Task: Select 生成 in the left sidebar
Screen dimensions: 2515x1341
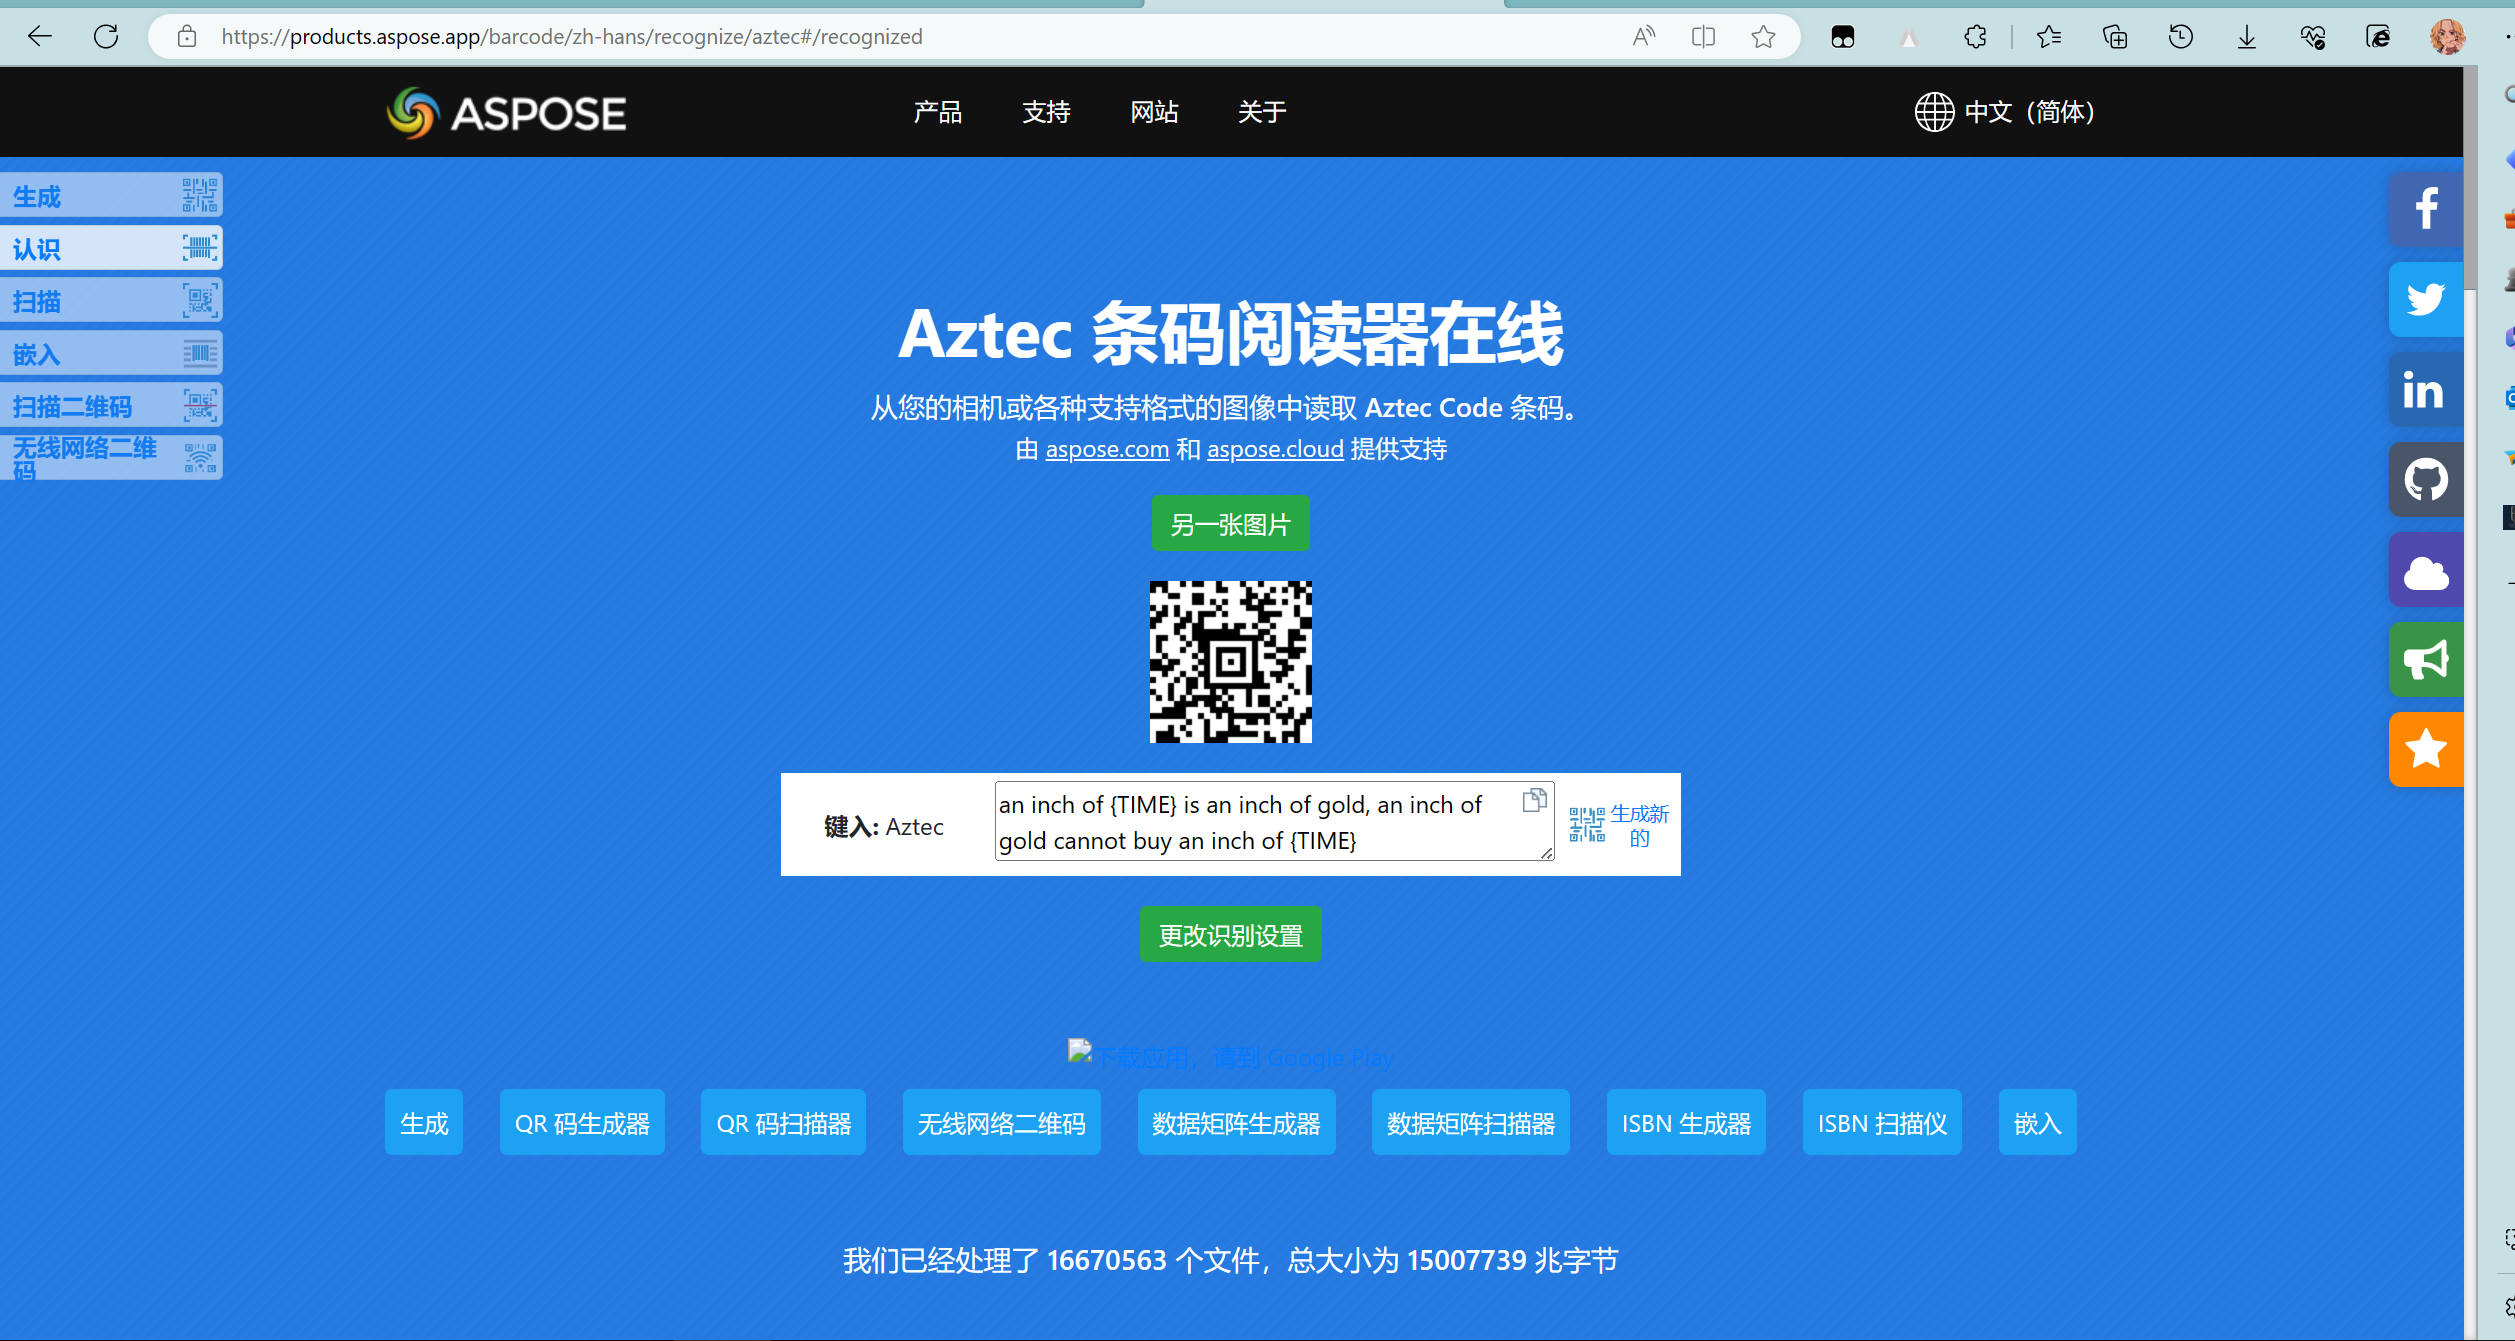Action: 110,196
